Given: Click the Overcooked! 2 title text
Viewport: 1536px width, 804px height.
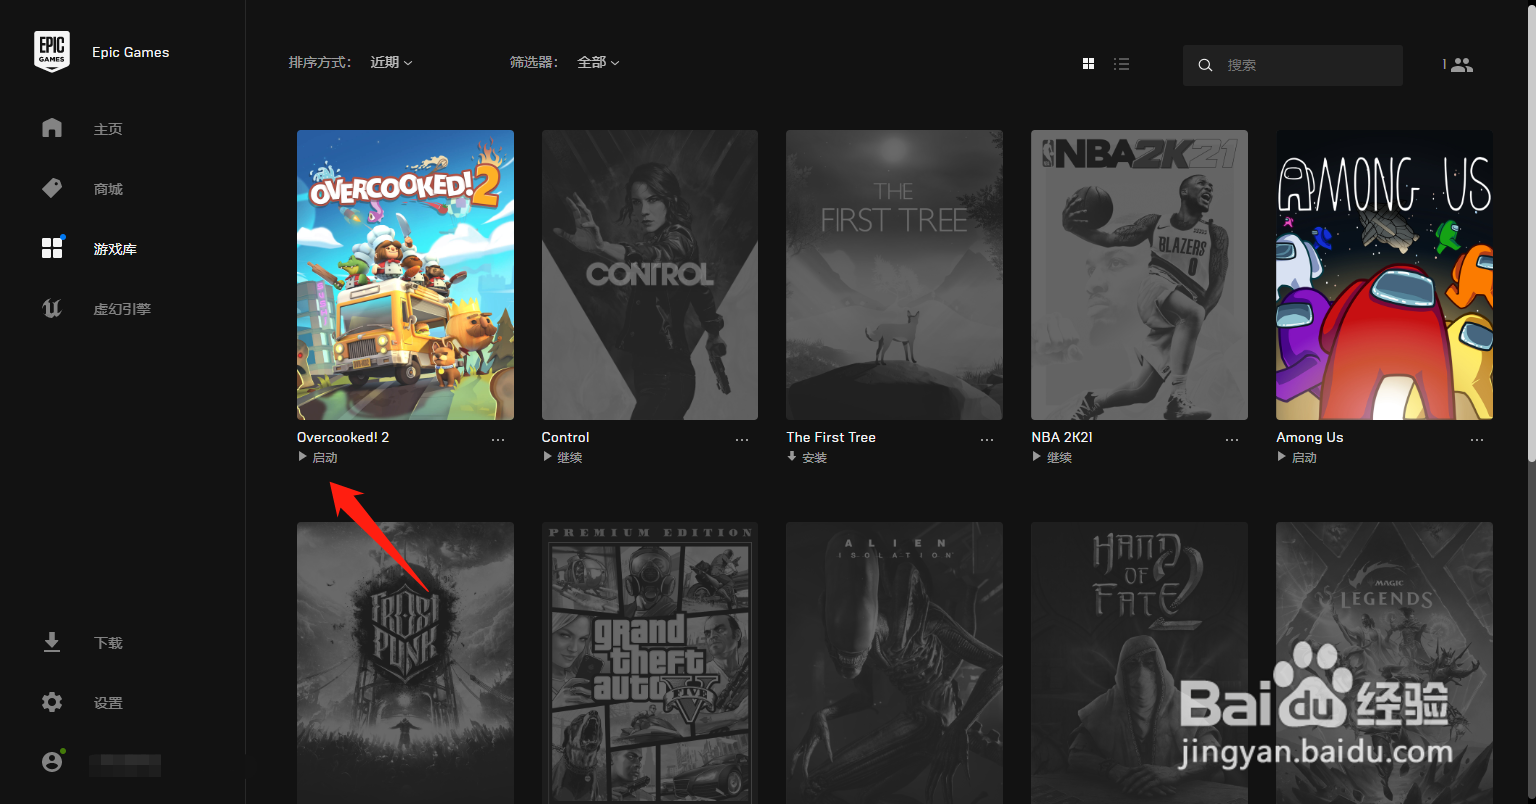Looking at the screenshot, I should [x=343, y=437].
